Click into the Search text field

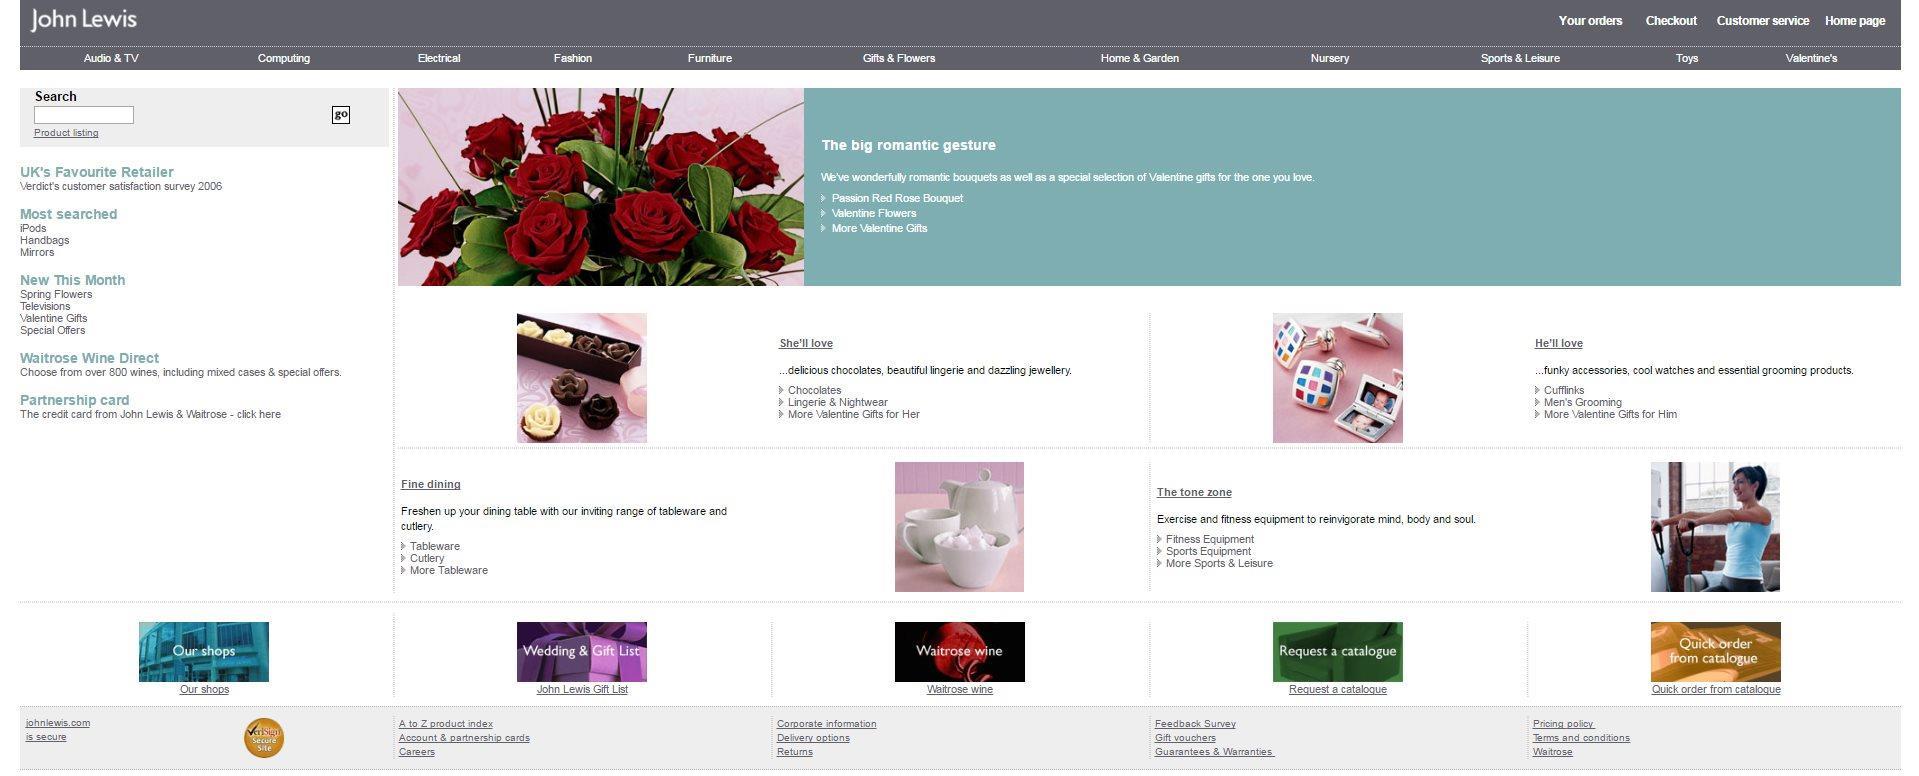[x=84, y=115]
